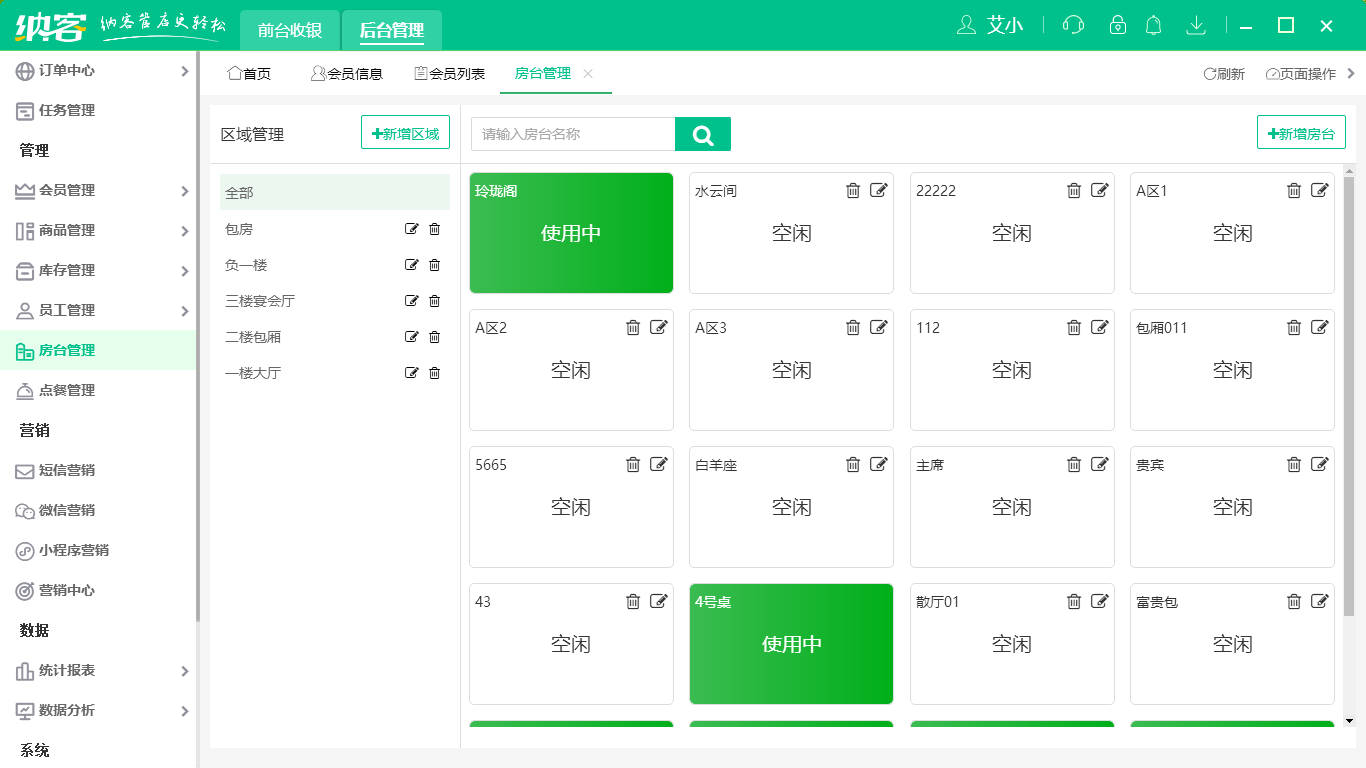This screenshot has width=1366, height=768.
Task: Click the room list vertical scrollbar
Action: click(1349, 400)
